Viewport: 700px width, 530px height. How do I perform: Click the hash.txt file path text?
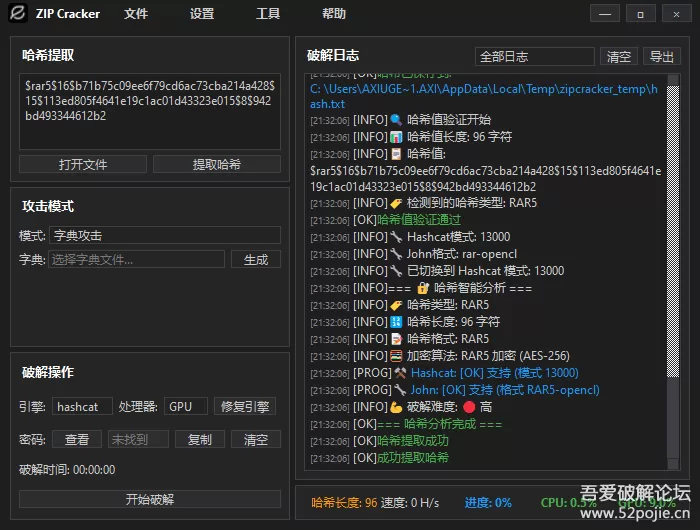point(483,96)
